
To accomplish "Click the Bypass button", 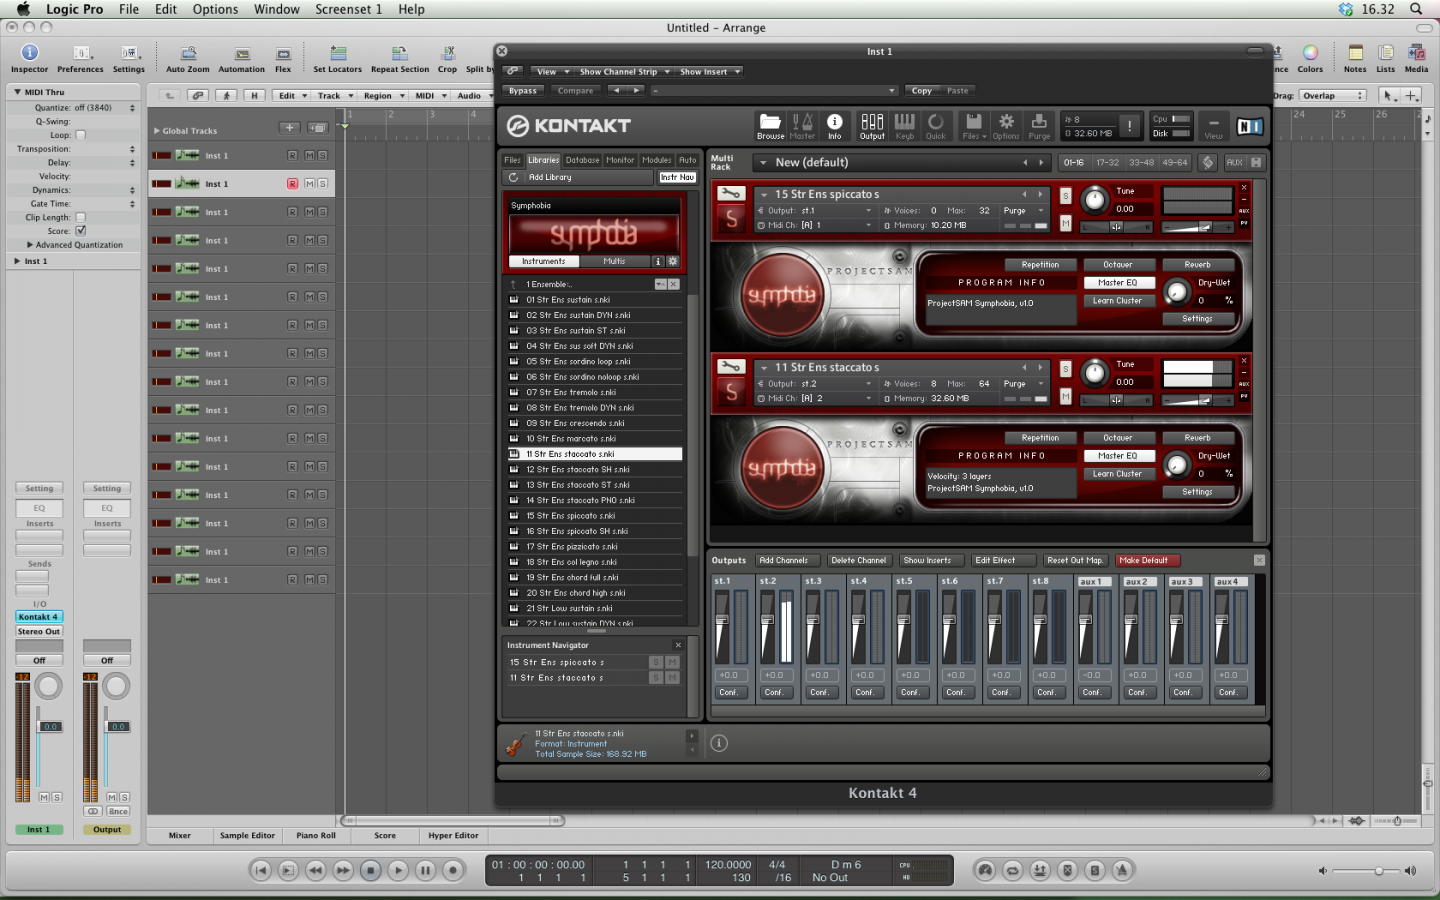I will (523, 91).
